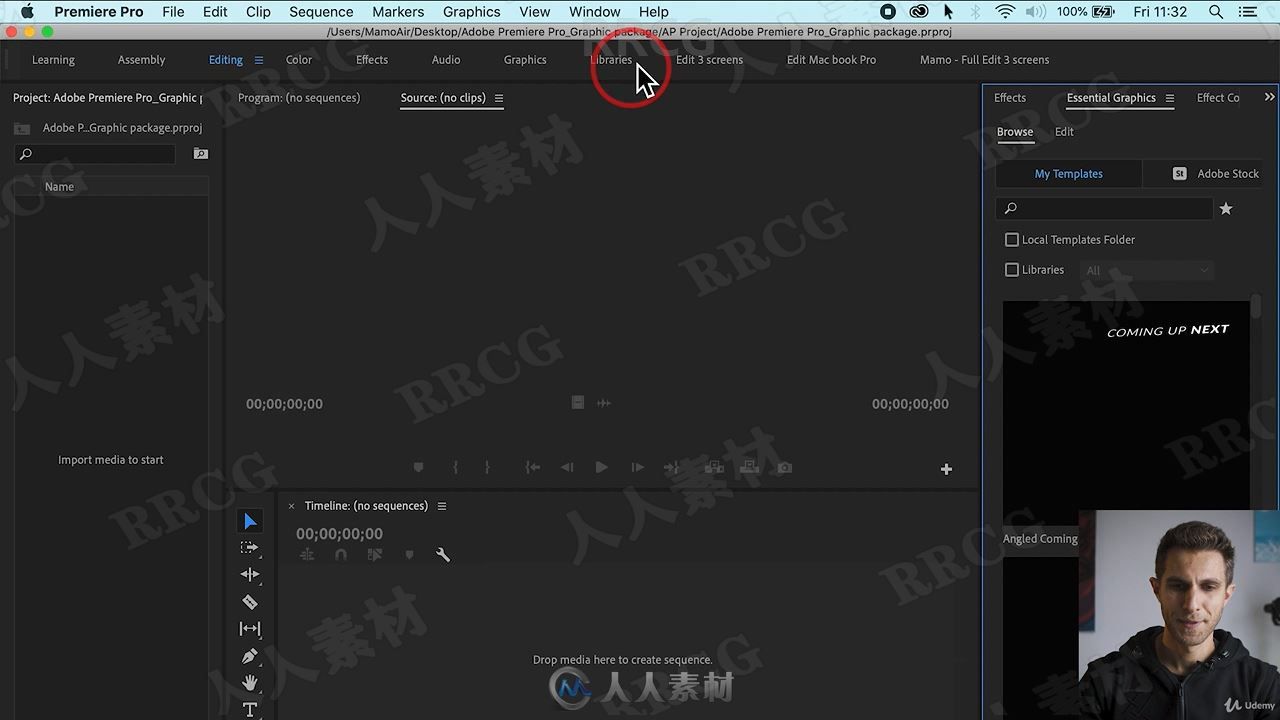Open the Edit tab in Essential Graphics
1280x720 pixels.
pyautogui.click(x=1064, y=132)
